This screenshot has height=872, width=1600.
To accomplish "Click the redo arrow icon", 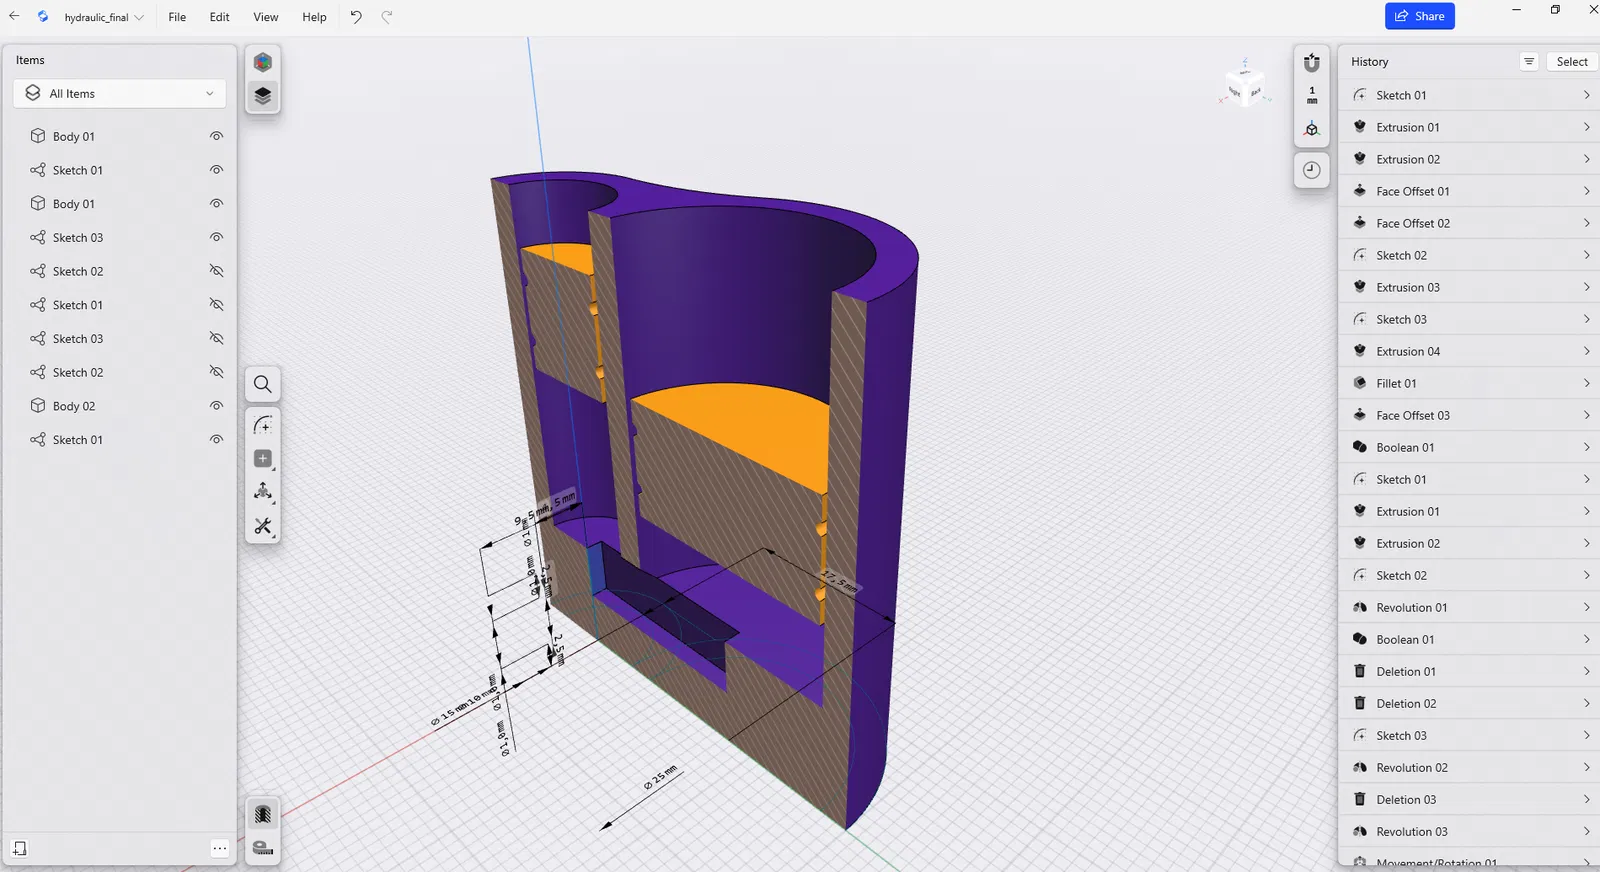I will tap(387, 16).
